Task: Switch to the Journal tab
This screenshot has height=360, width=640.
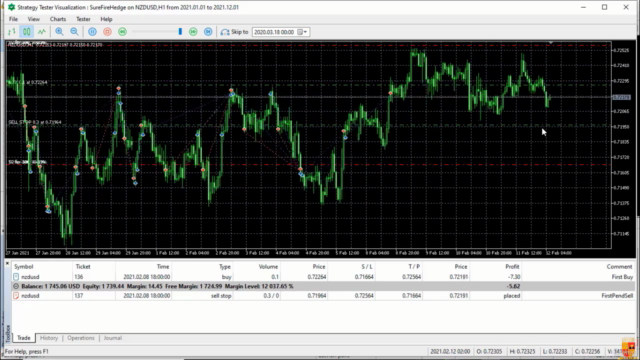Action: click(113, 338)
